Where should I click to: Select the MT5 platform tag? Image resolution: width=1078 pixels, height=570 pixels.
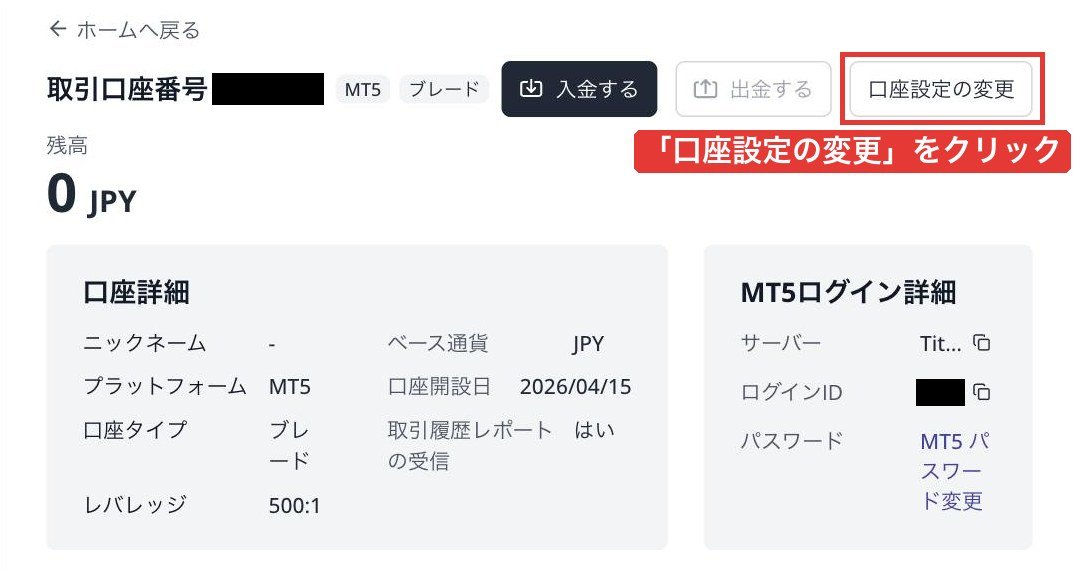(362, 89)
